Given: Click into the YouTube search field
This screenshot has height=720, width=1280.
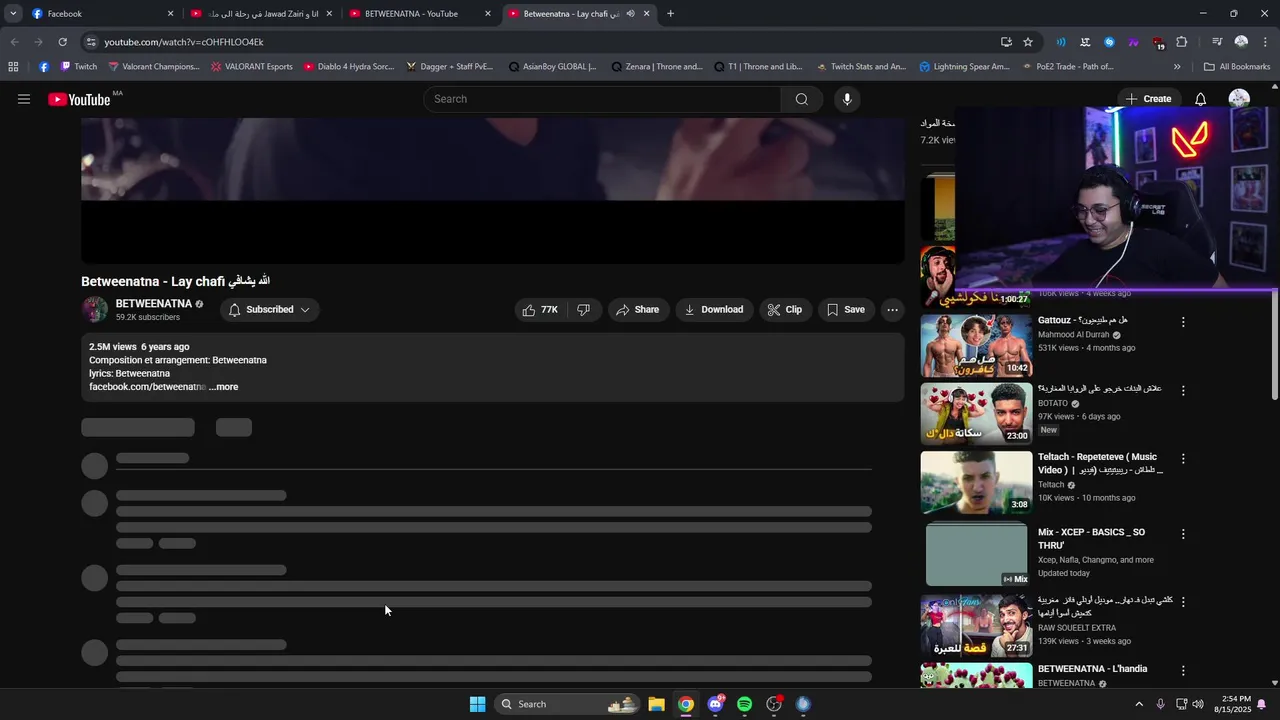Looking at the screenshot, I should pyautogui.click(x=603, y=99).
